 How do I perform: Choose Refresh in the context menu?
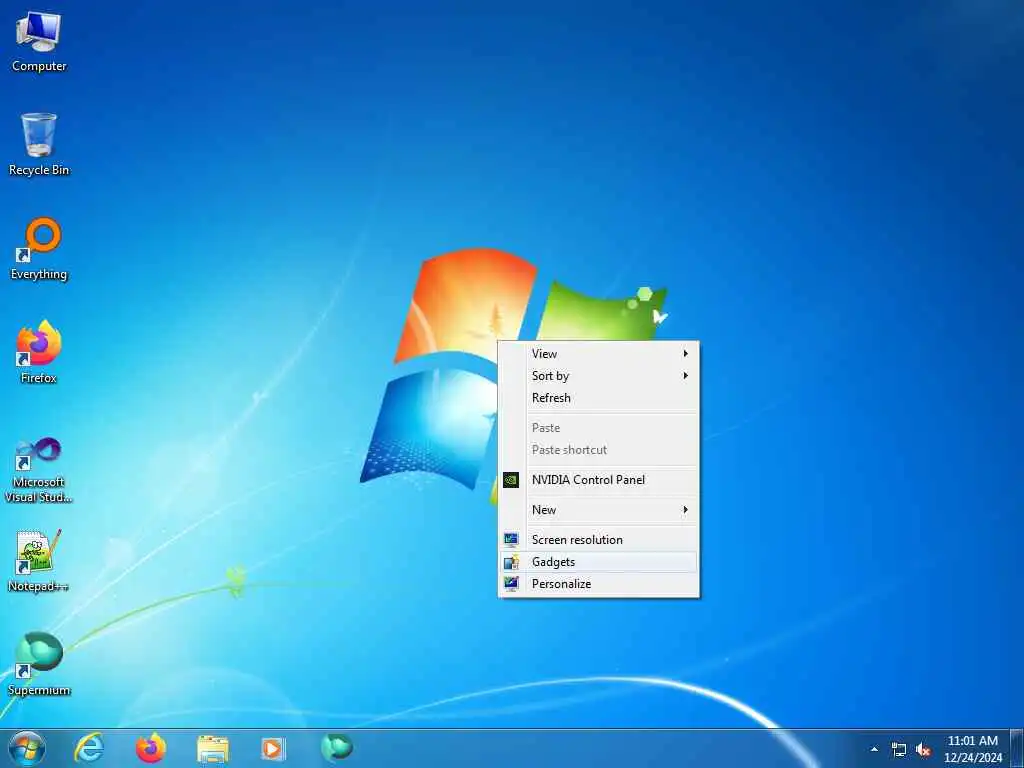pos(599,398)
